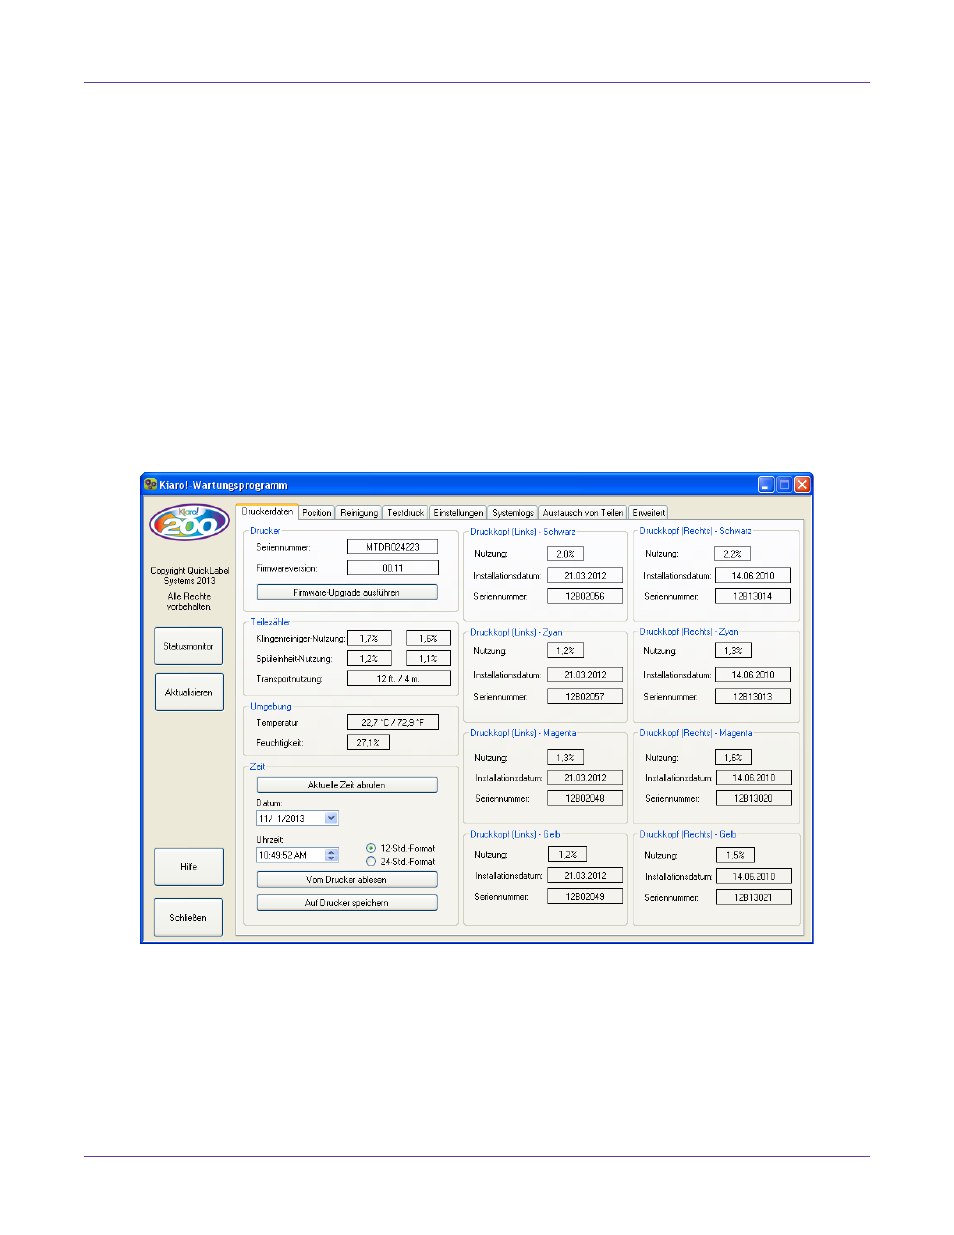Click the Feuchtigkeit value 27,1%
The height and width of the screenshot is (1235, 954).
tap(369, 743)
